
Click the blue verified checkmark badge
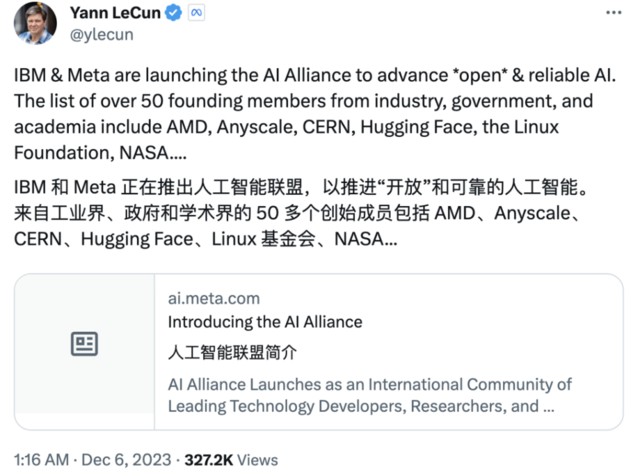[171, 13]
